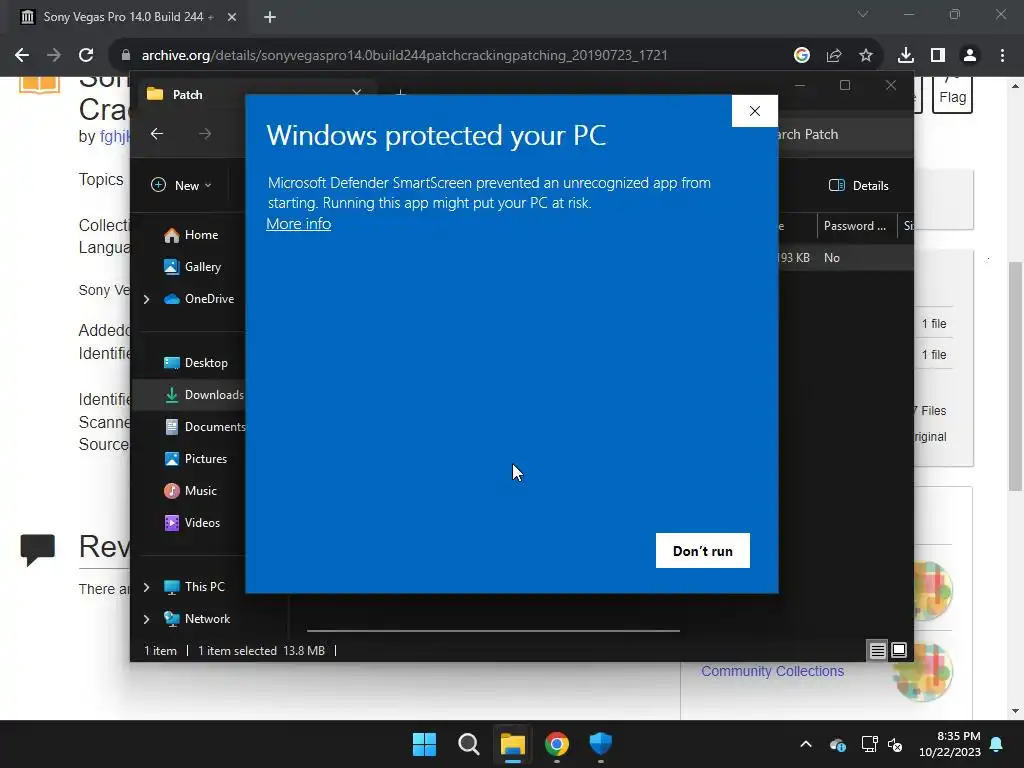Viewport: 1024px width, 768px height.
Task: Click the archive.org address bar
Action: click(x=404, y=56)
